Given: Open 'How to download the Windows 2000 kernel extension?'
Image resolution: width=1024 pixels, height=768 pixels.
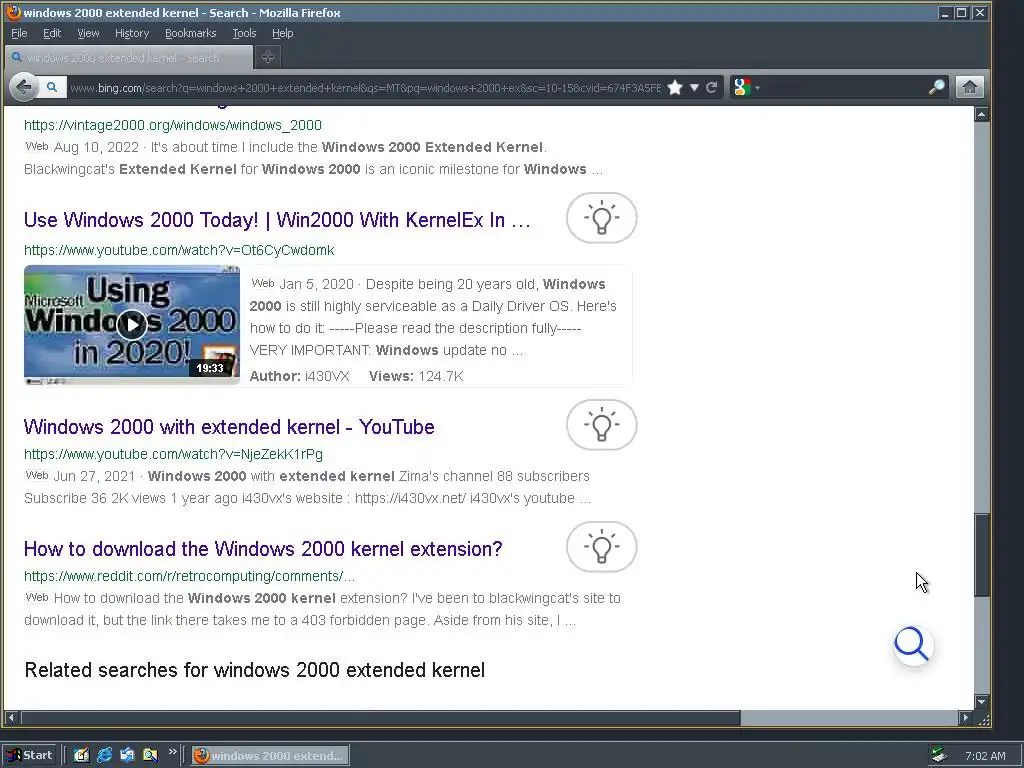Looking at the screenshot, I should pos(263,549).
